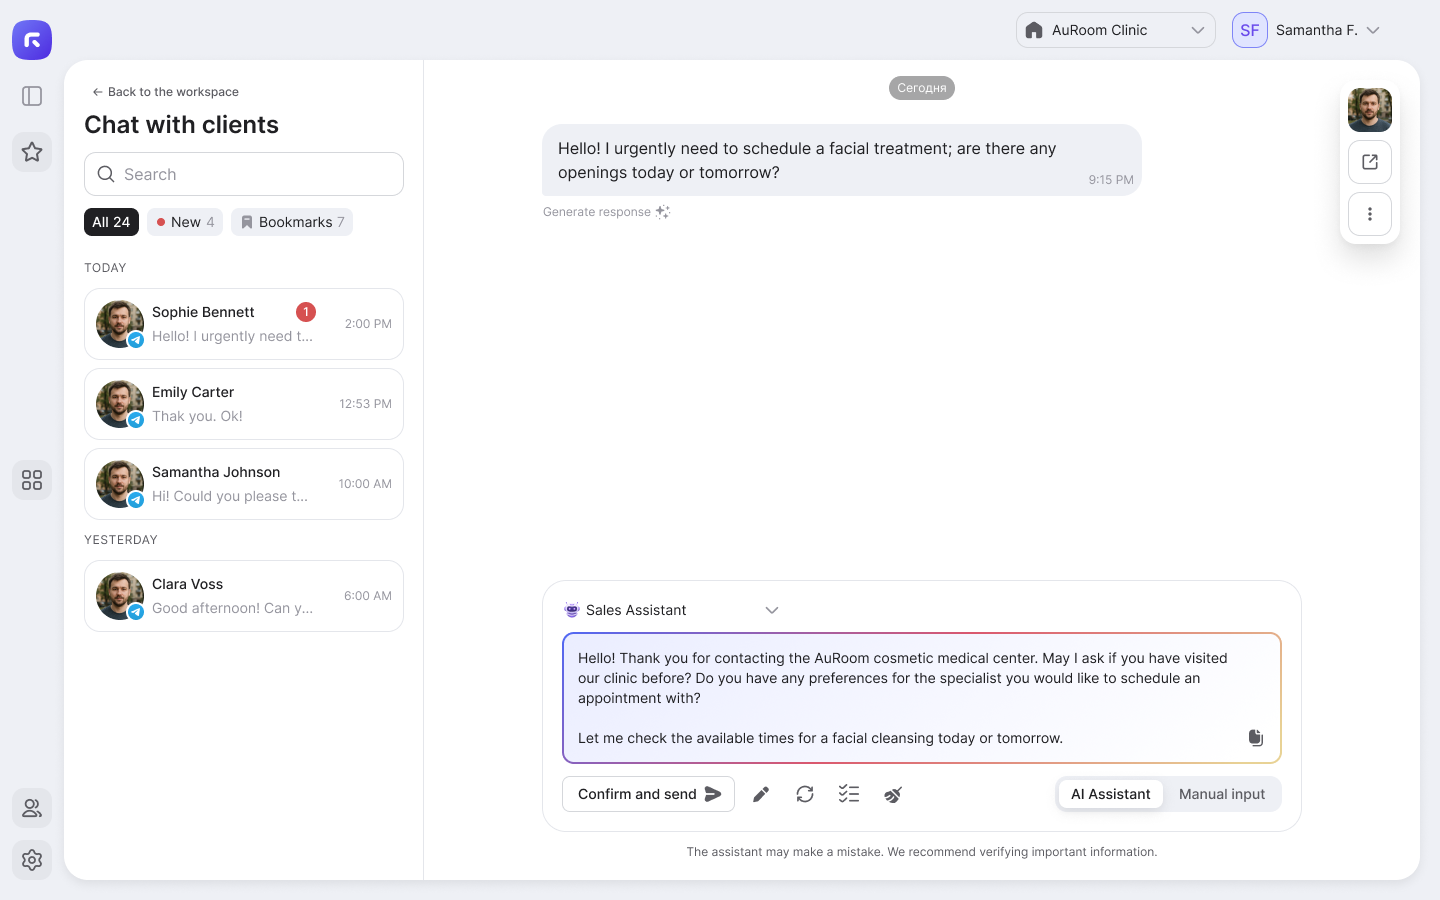The width and height of the screenshot is (1440, 900).
Task: Click the edit pencil icon for response
Action: [761, 794]
